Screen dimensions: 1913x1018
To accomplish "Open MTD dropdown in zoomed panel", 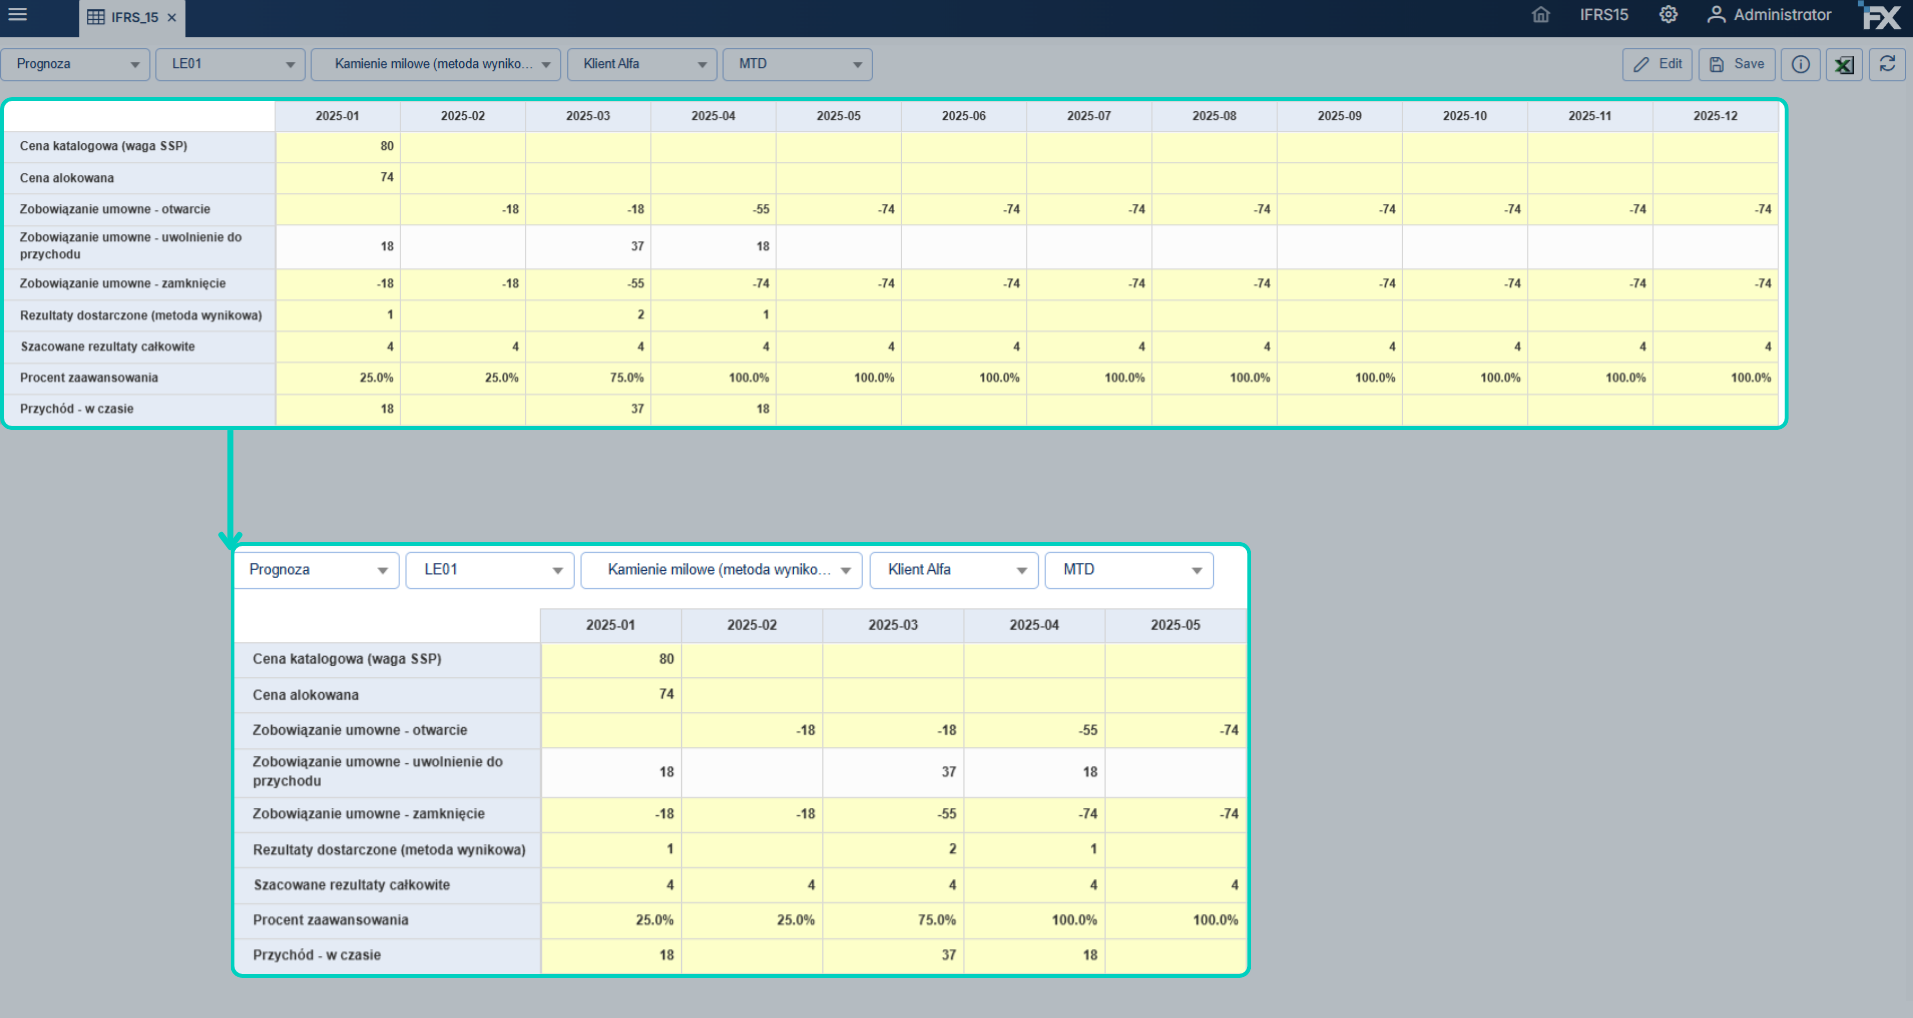I will point(1129,570).
